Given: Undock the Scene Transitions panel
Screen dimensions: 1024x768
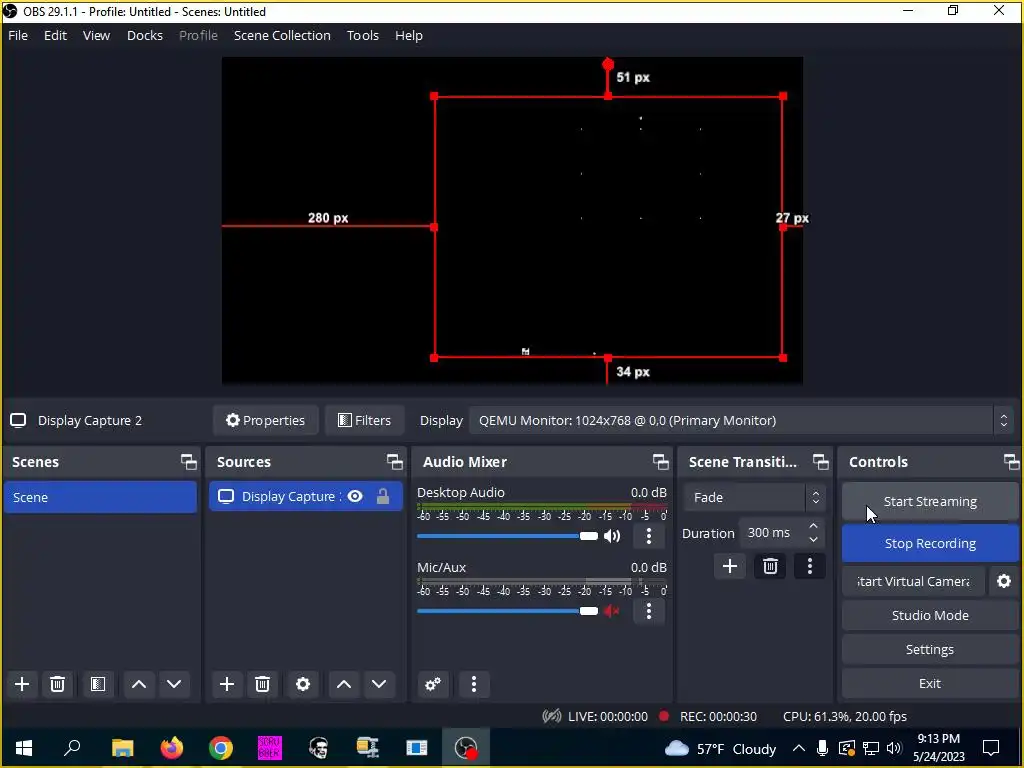Looking at the screenshot, I should [x=820, y=462].
